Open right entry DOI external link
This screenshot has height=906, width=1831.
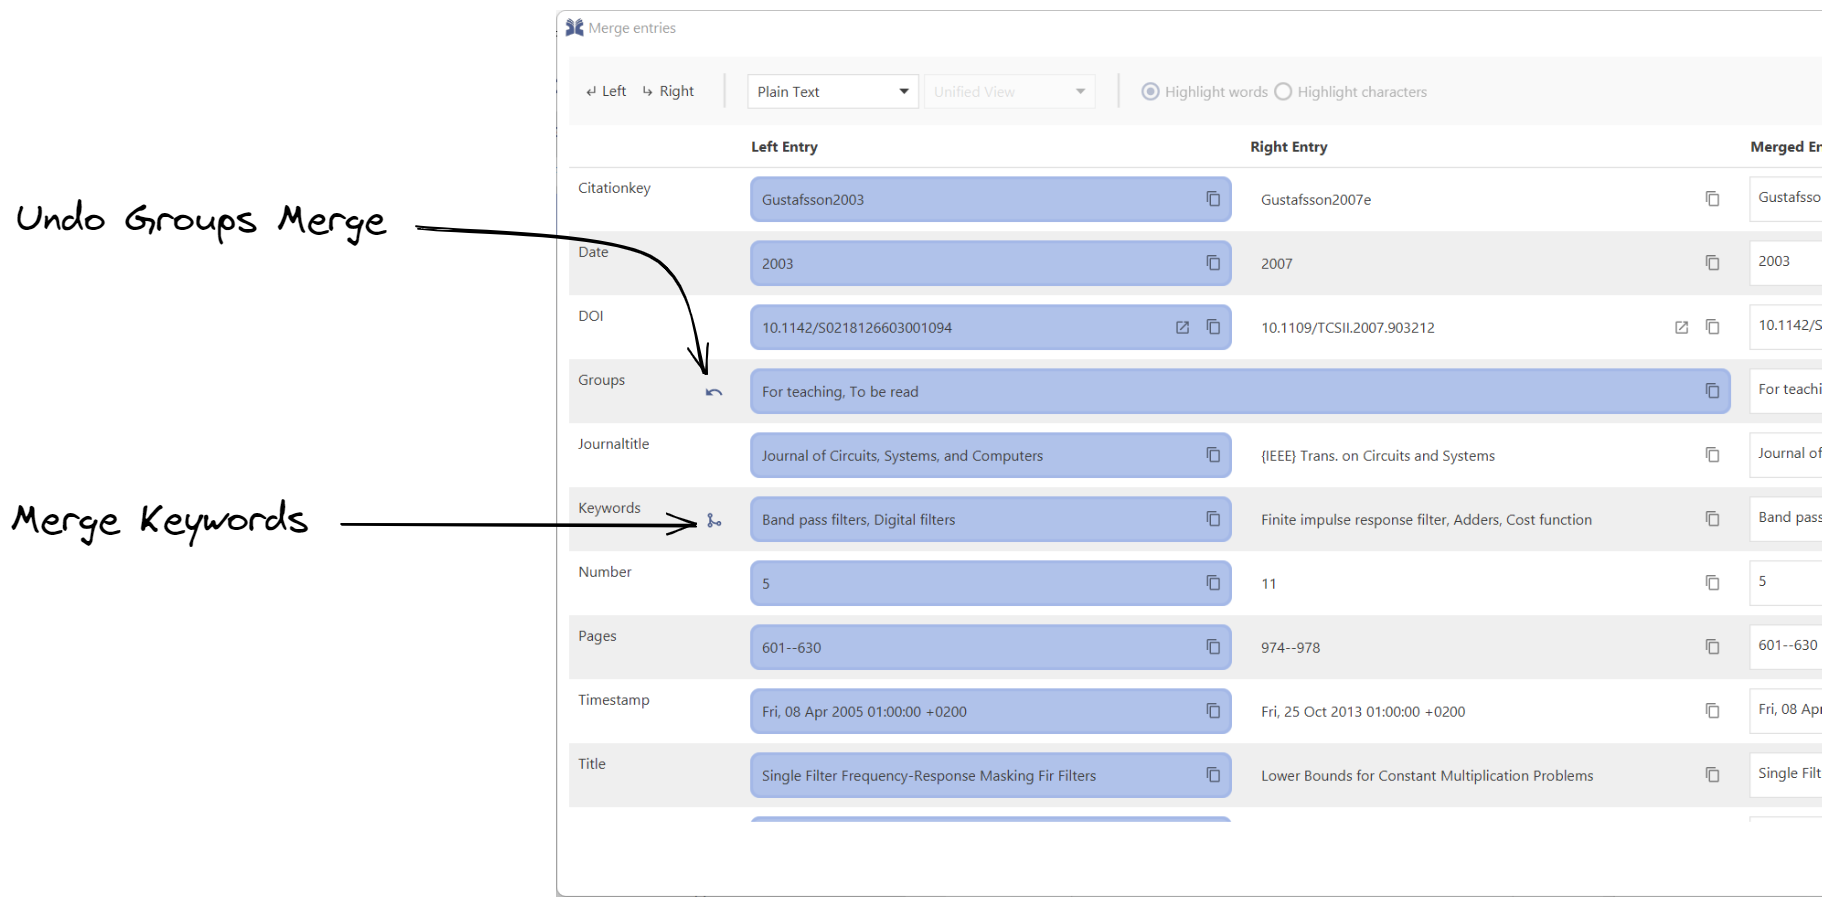point(1681,327)
